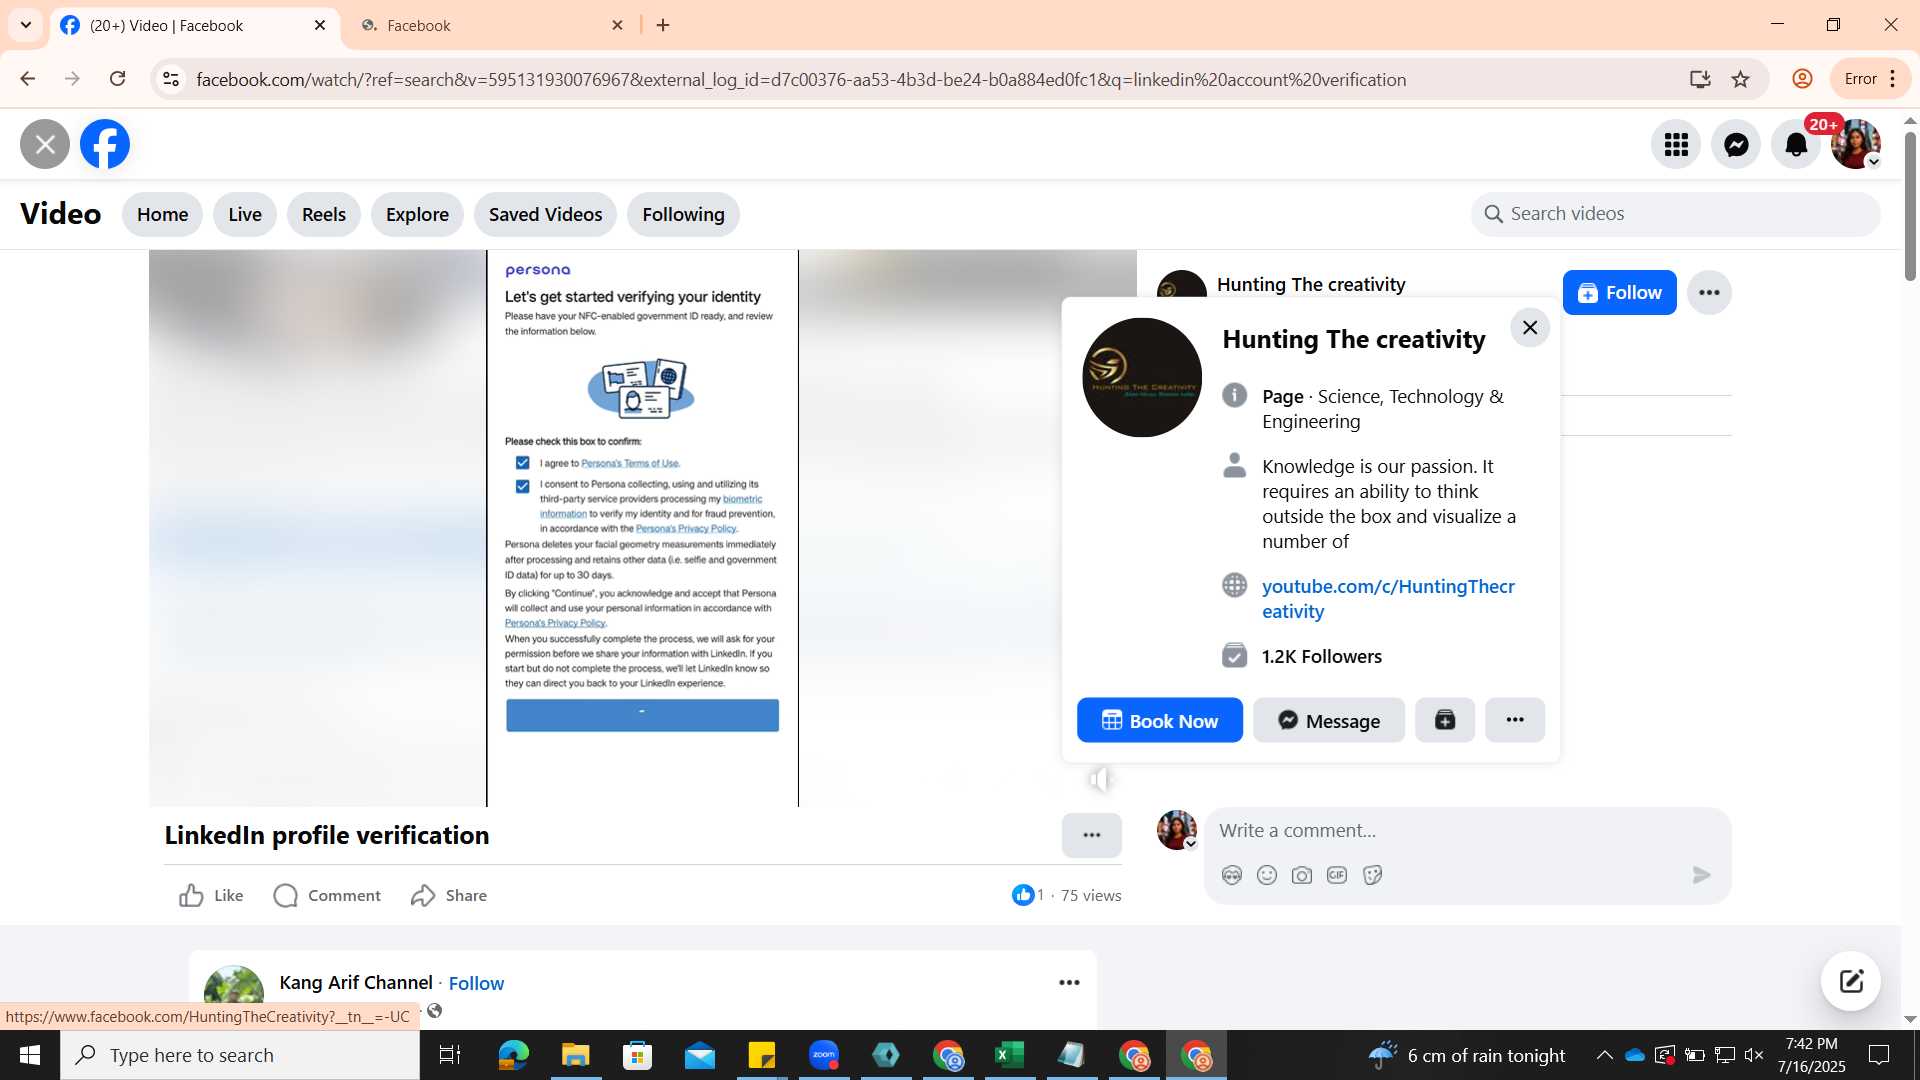Open the Facebook menu grid icon
Viewport: 1920px width, 1080px height.
click(x=1676, y=145)
